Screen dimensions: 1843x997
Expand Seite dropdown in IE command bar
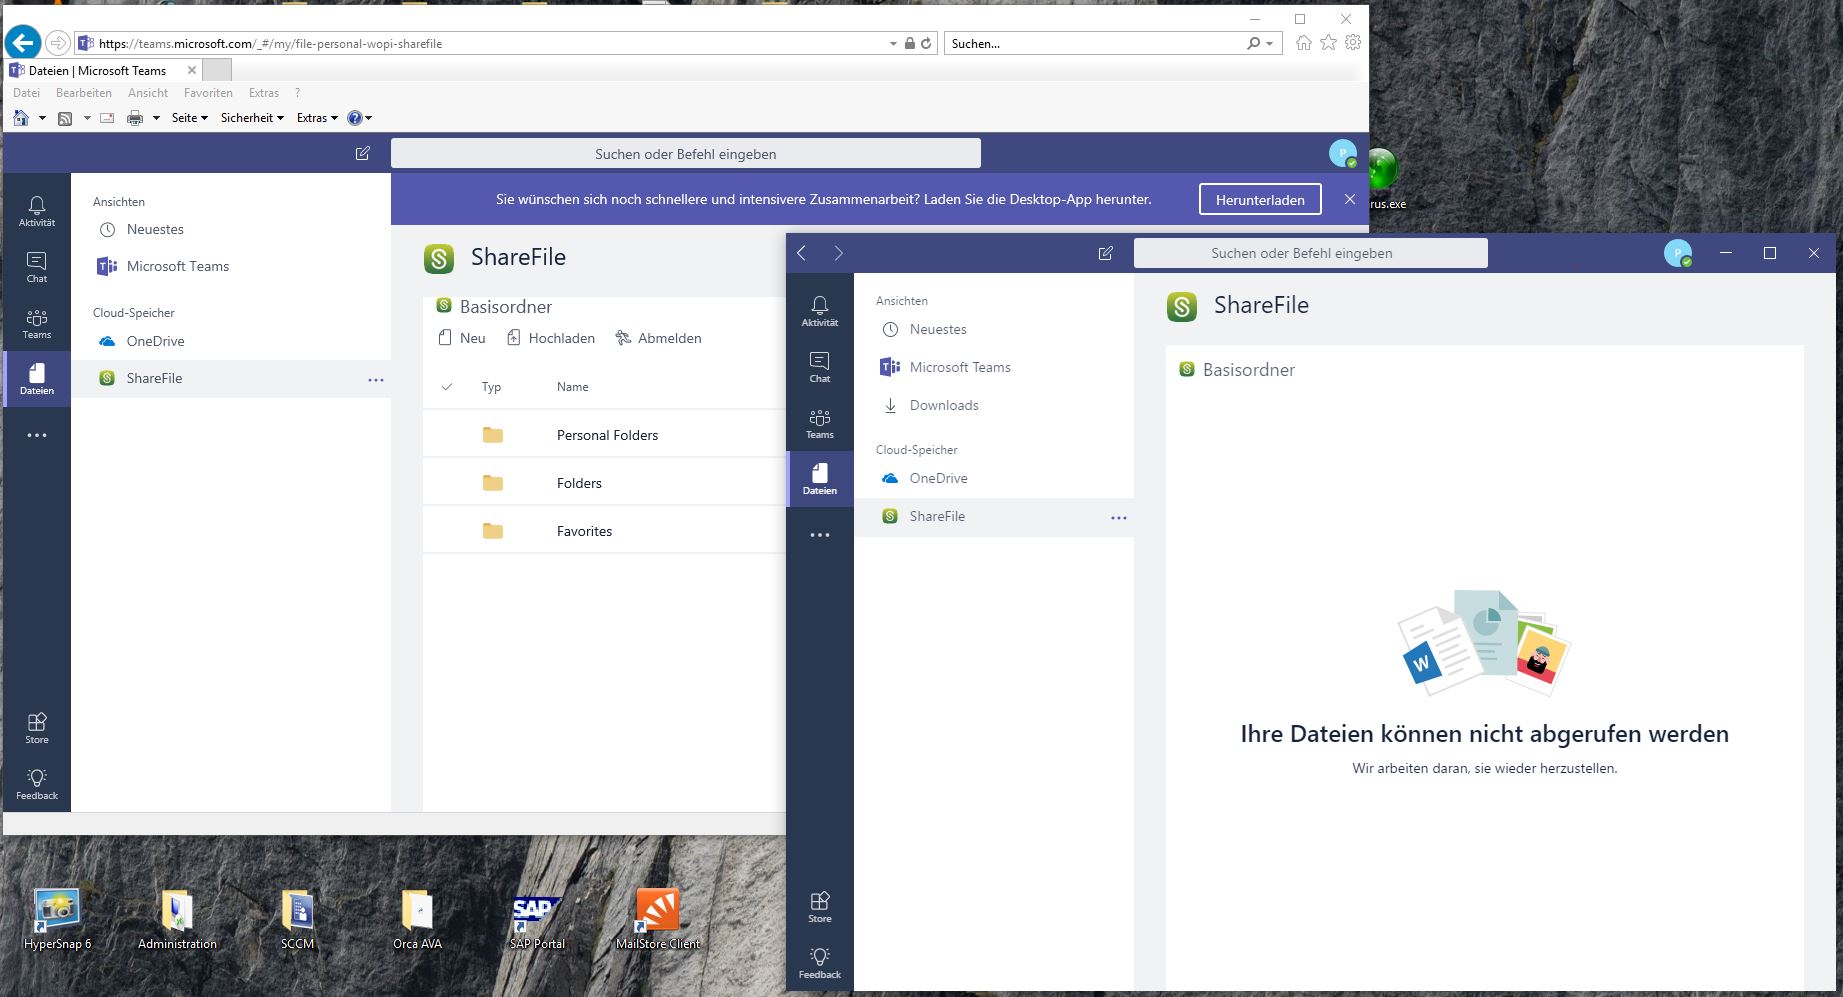(190, 118)
